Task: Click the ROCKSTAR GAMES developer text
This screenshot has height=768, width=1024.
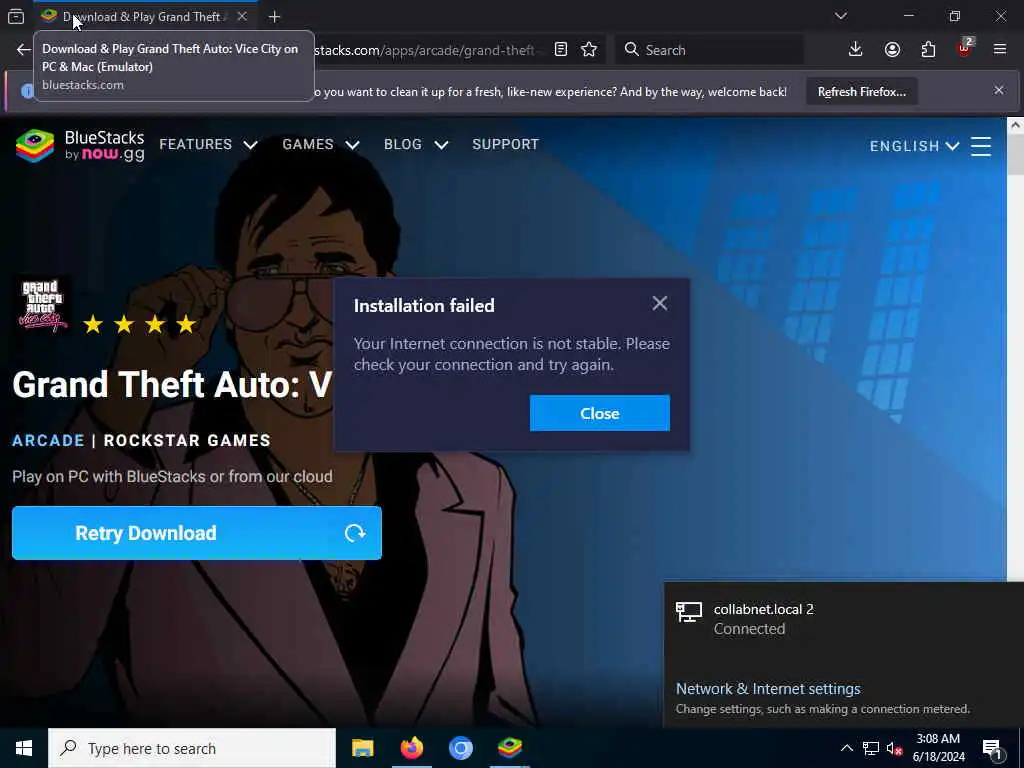Action: 187,440
